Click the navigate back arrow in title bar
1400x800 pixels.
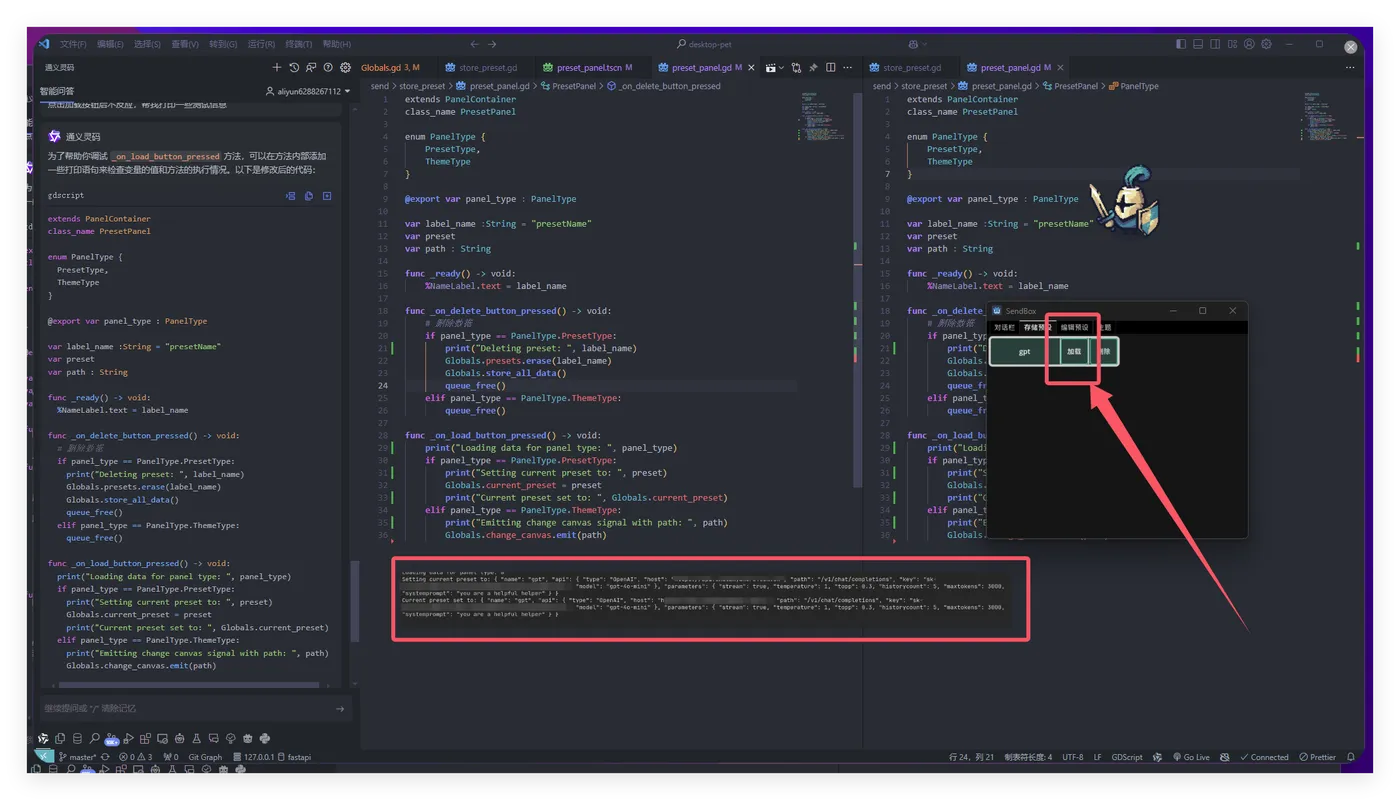475,44
